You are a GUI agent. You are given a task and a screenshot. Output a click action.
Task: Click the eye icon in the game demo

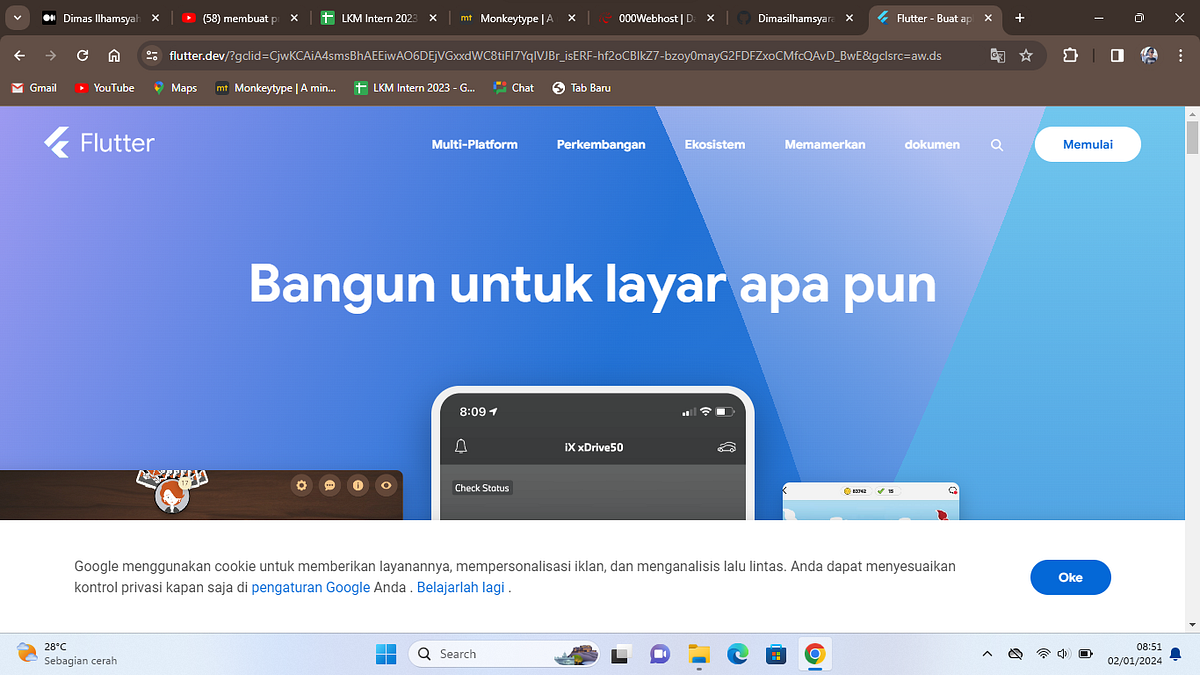(x=386, y=485)
